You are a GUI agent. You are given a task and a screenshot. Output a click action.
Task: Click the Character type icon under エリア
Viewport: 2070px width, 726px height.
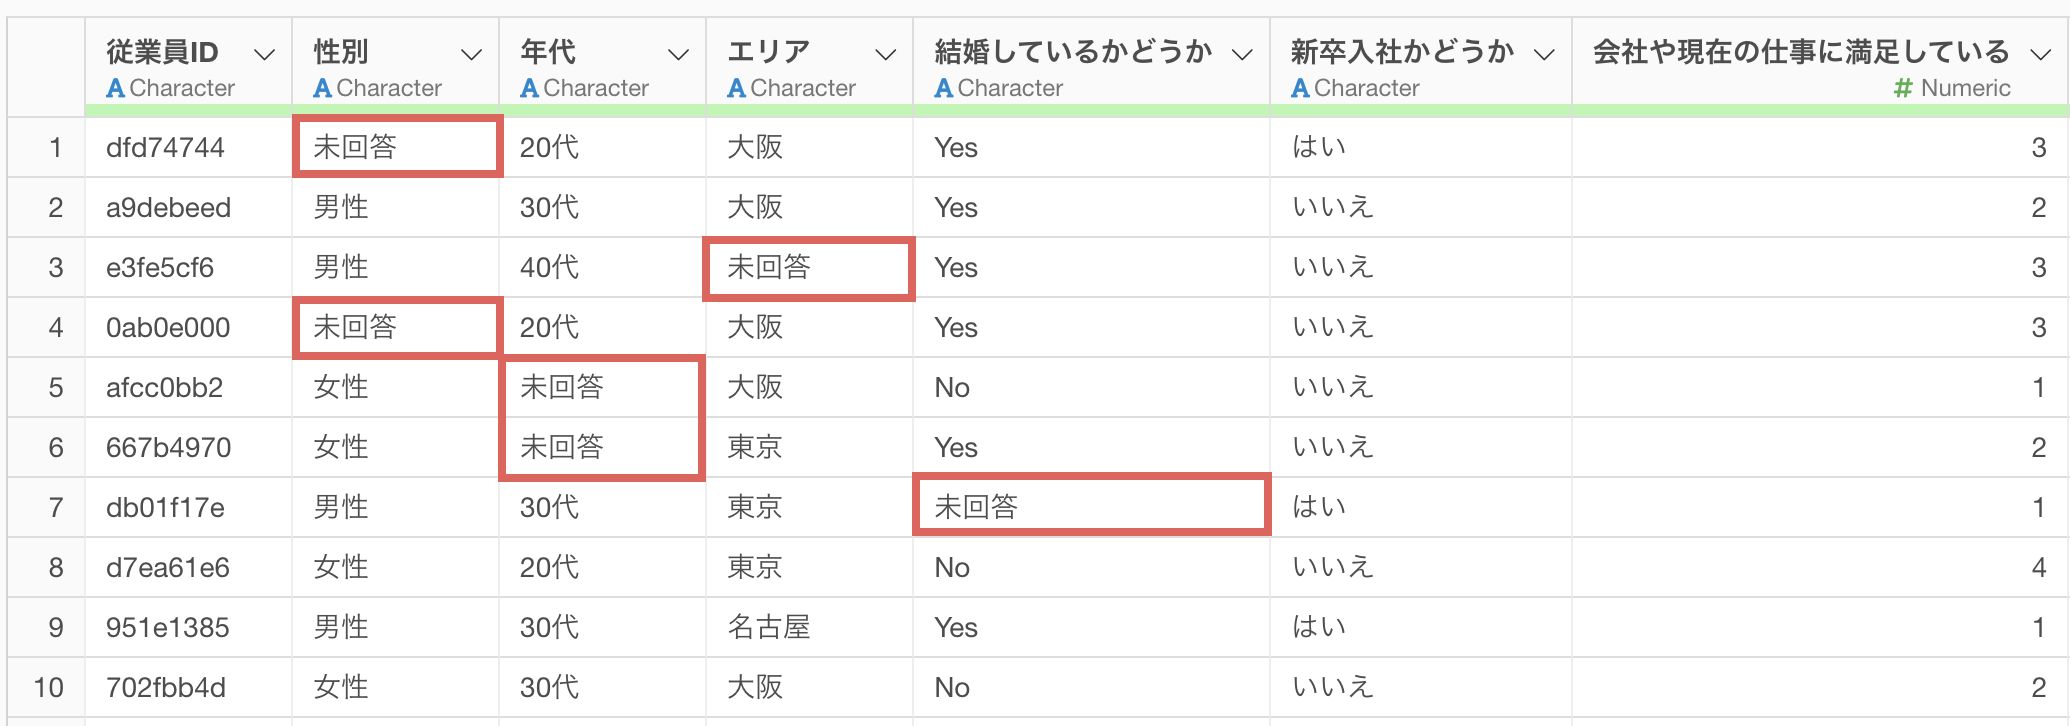pos(736,89)
